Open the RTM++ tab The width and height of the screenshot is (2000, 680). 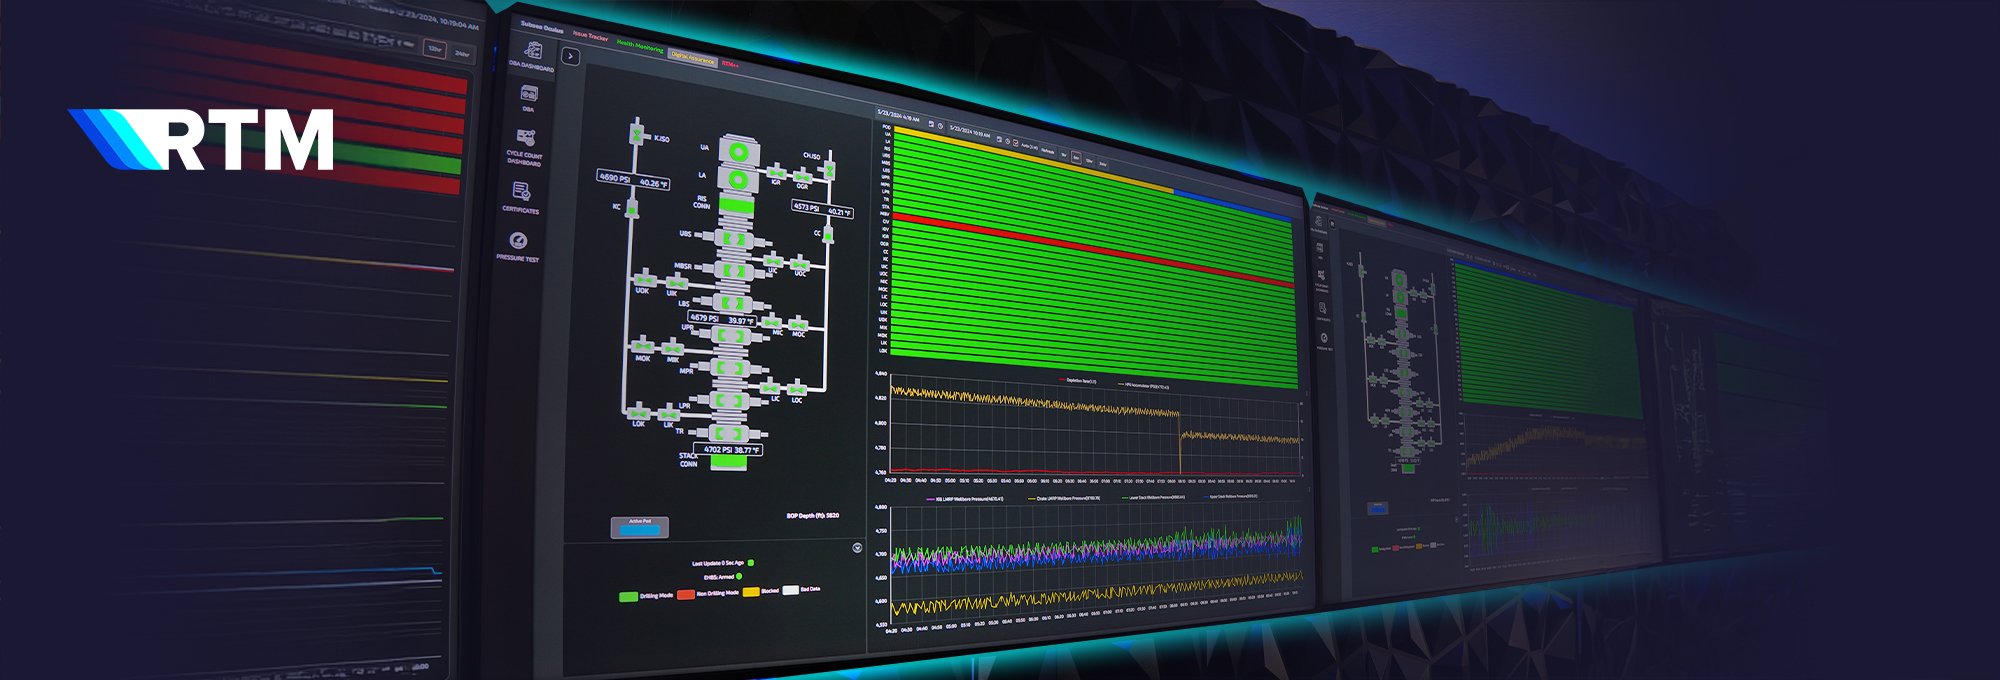coord(730,64)
